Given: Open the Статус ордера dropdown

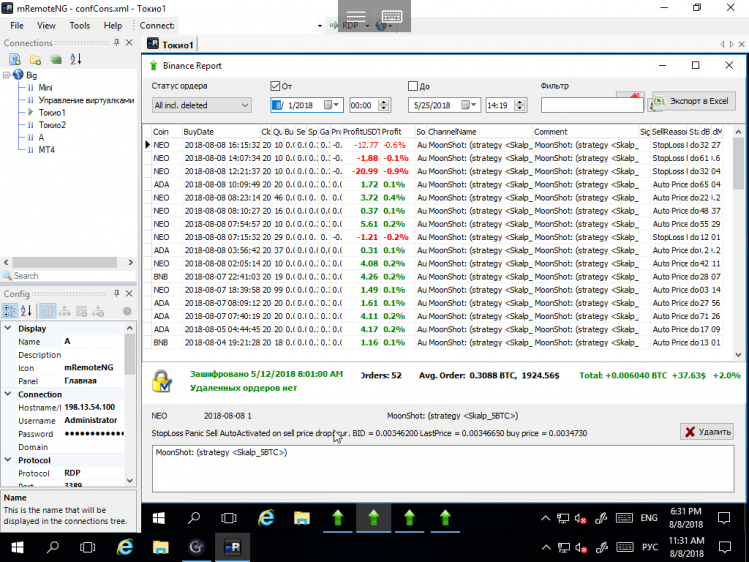Looking at the screenshot, I should point(202,105).
